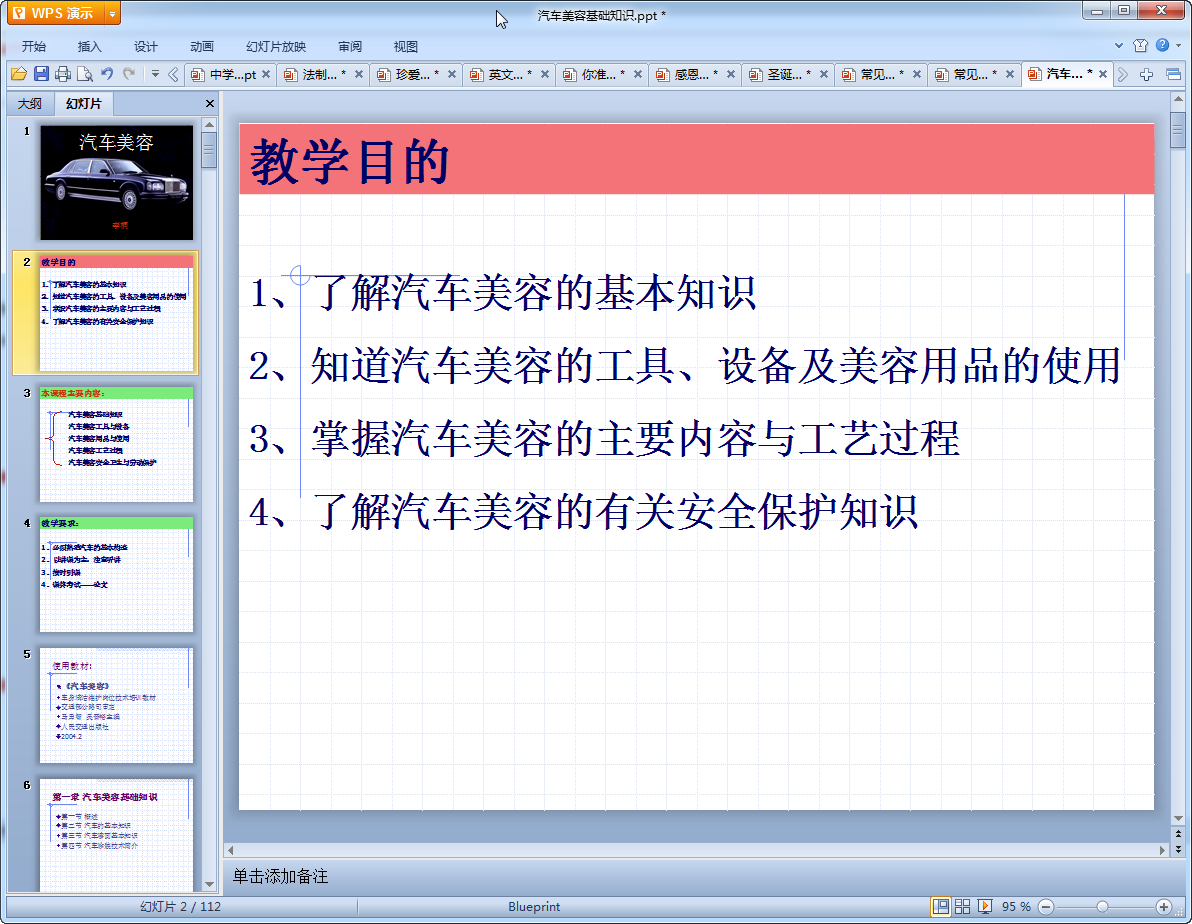Start slideshow from the status bar icon
The image size is (1192, 924).
click(984, 907)
